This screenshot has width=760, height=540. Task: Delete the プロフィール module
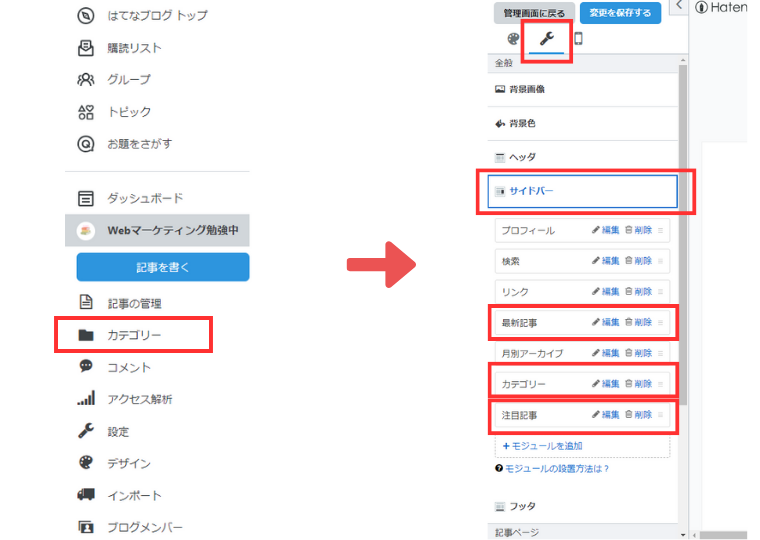[639, 230]
